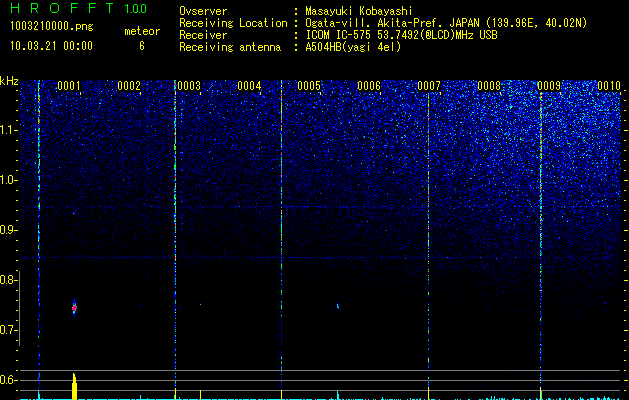Click the 0.9 frequency axis label

click(x=8, y=230)
